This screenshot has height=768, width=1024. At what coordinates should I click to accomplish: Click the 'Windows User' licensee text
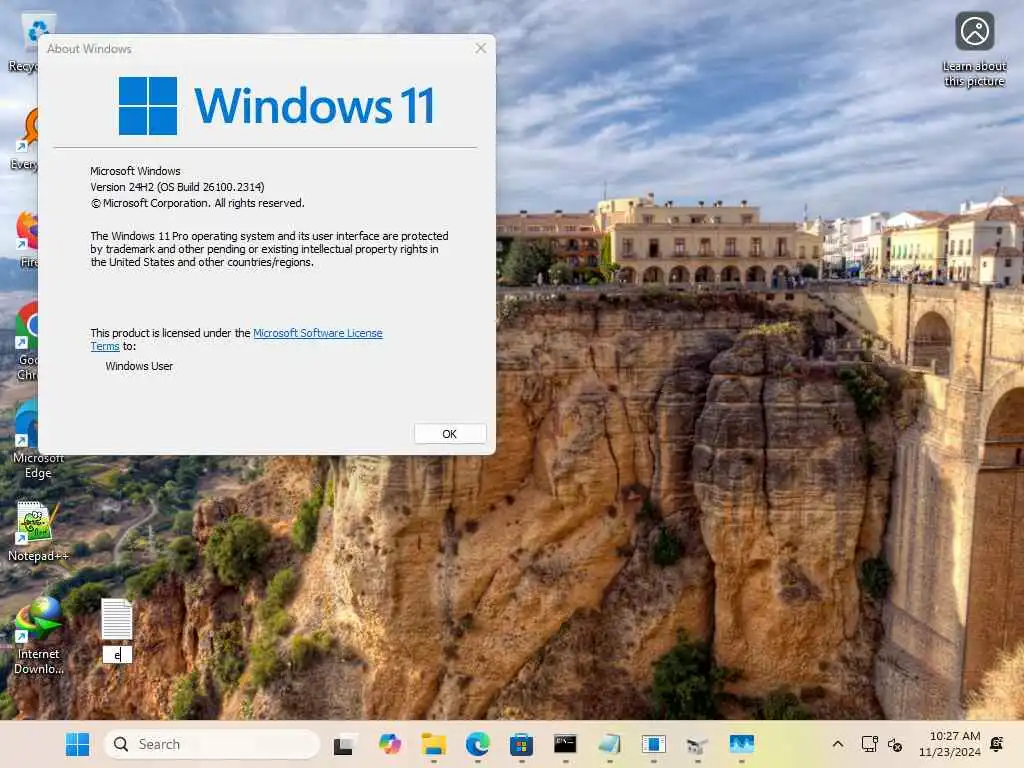139,366
